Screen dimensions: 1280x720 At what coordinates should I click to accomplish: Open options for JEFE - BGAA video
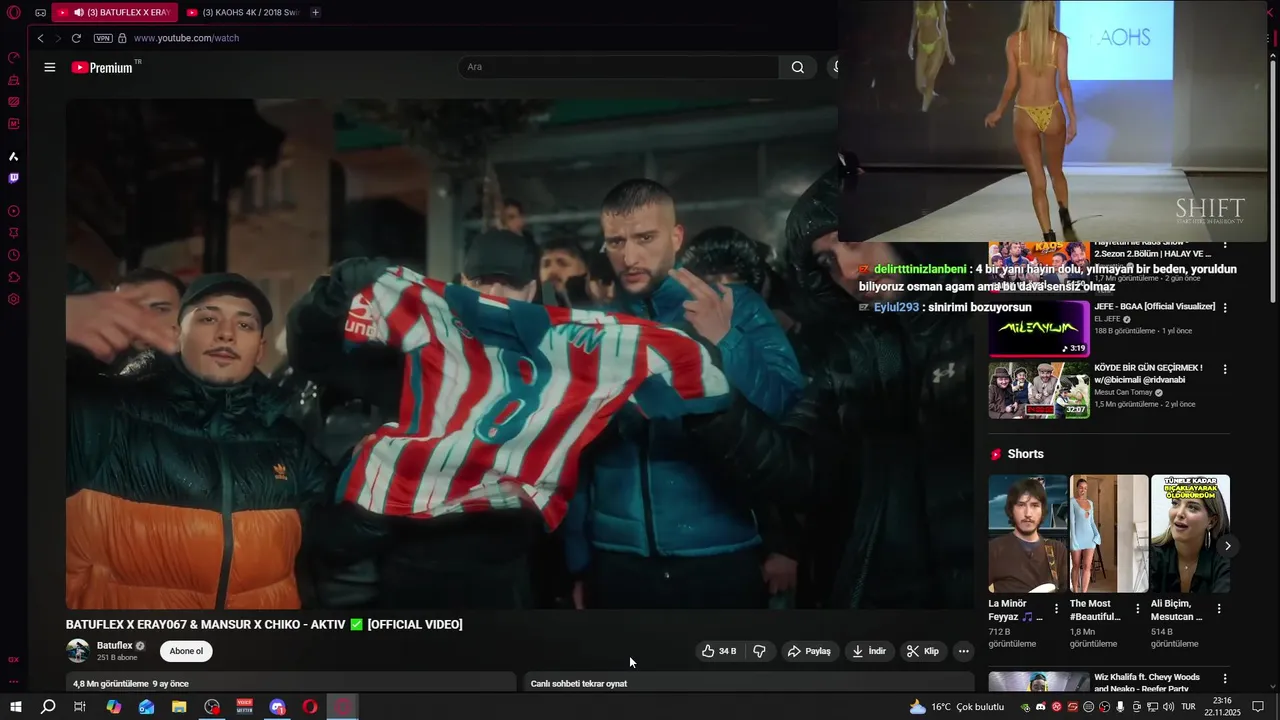click(x=1225, y=308)
